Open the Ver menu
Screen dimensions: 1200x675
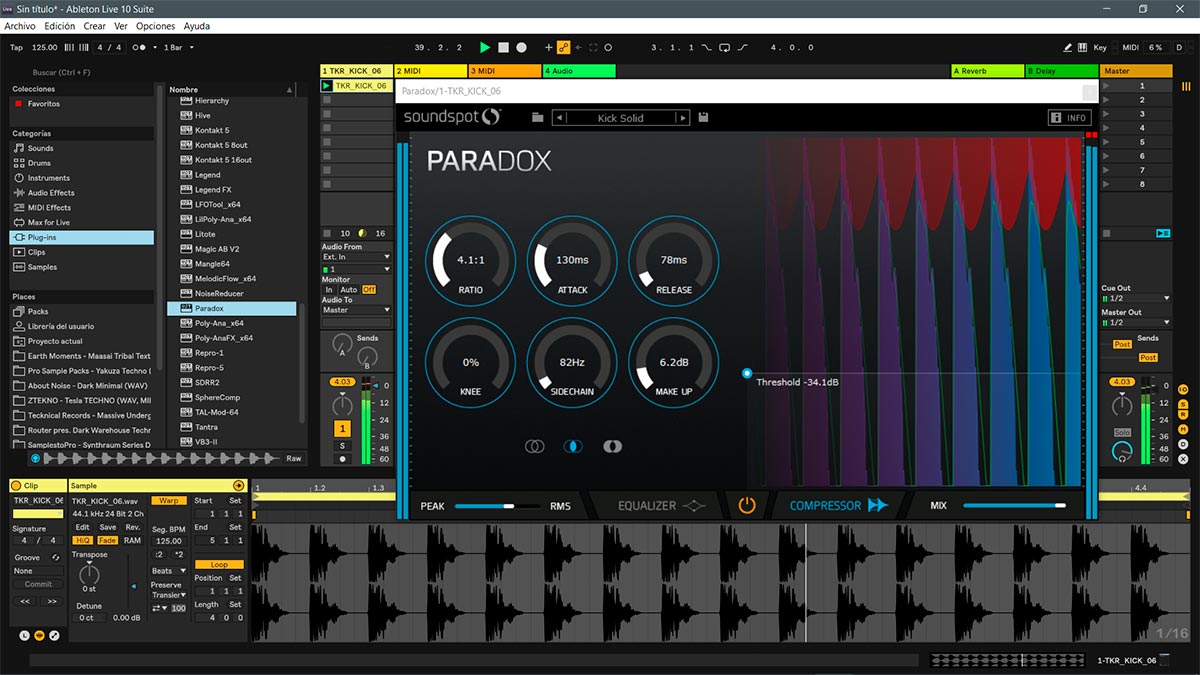pos(121,26)
